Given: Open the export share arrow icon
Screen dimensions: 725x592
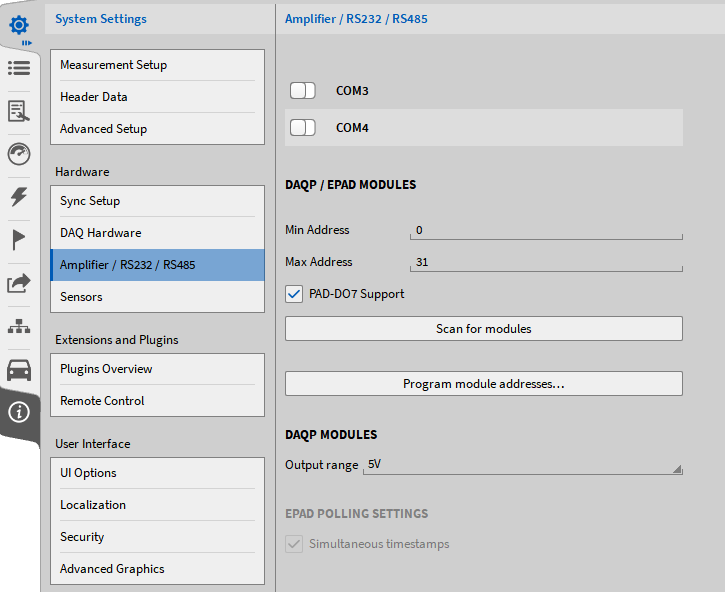Looking at the screenshot, I should click(x=19, y=284).
